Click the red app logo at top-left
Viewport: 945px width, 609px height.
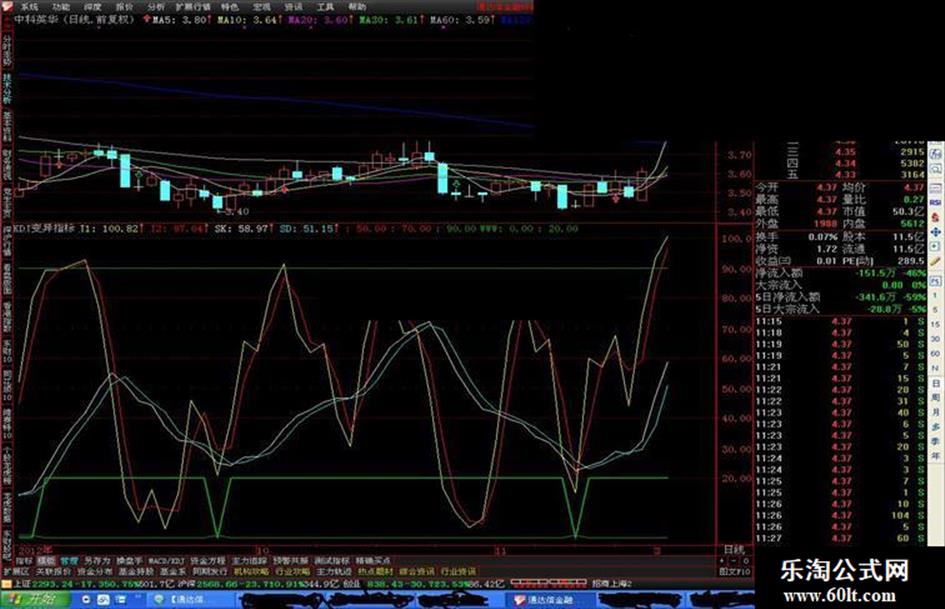7,6
